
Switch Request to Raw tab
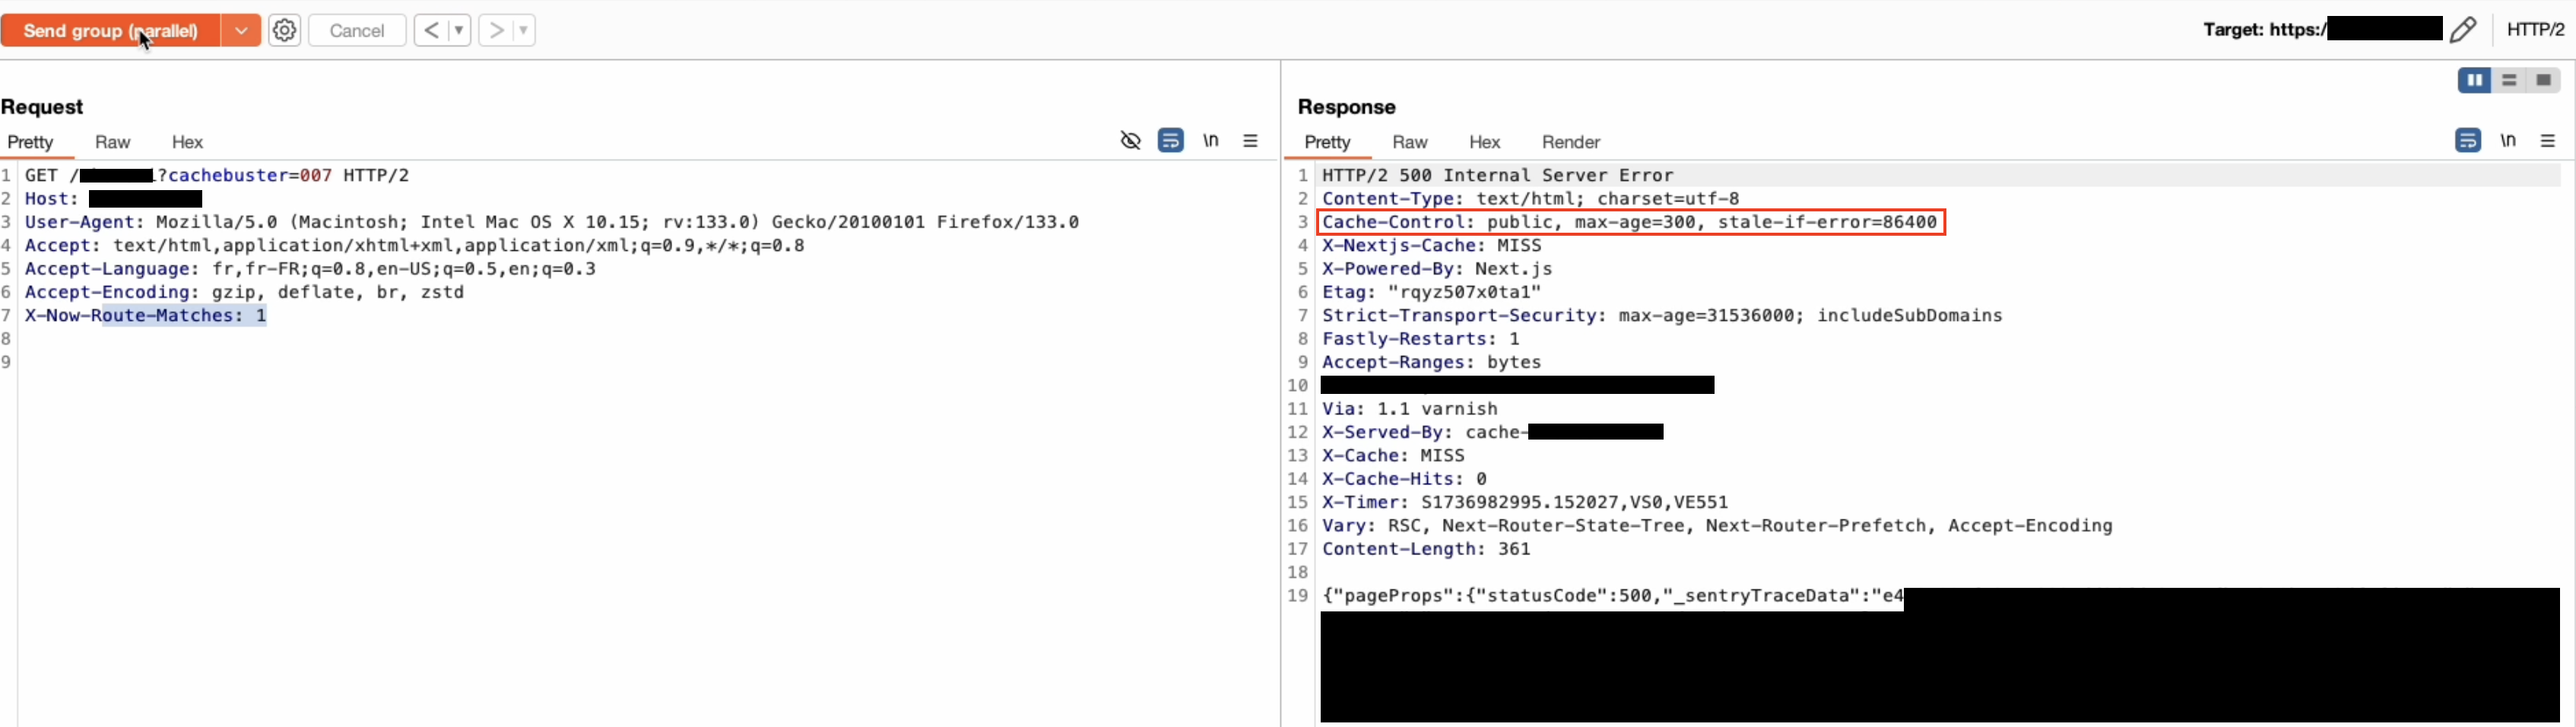(x=113, y=142)
